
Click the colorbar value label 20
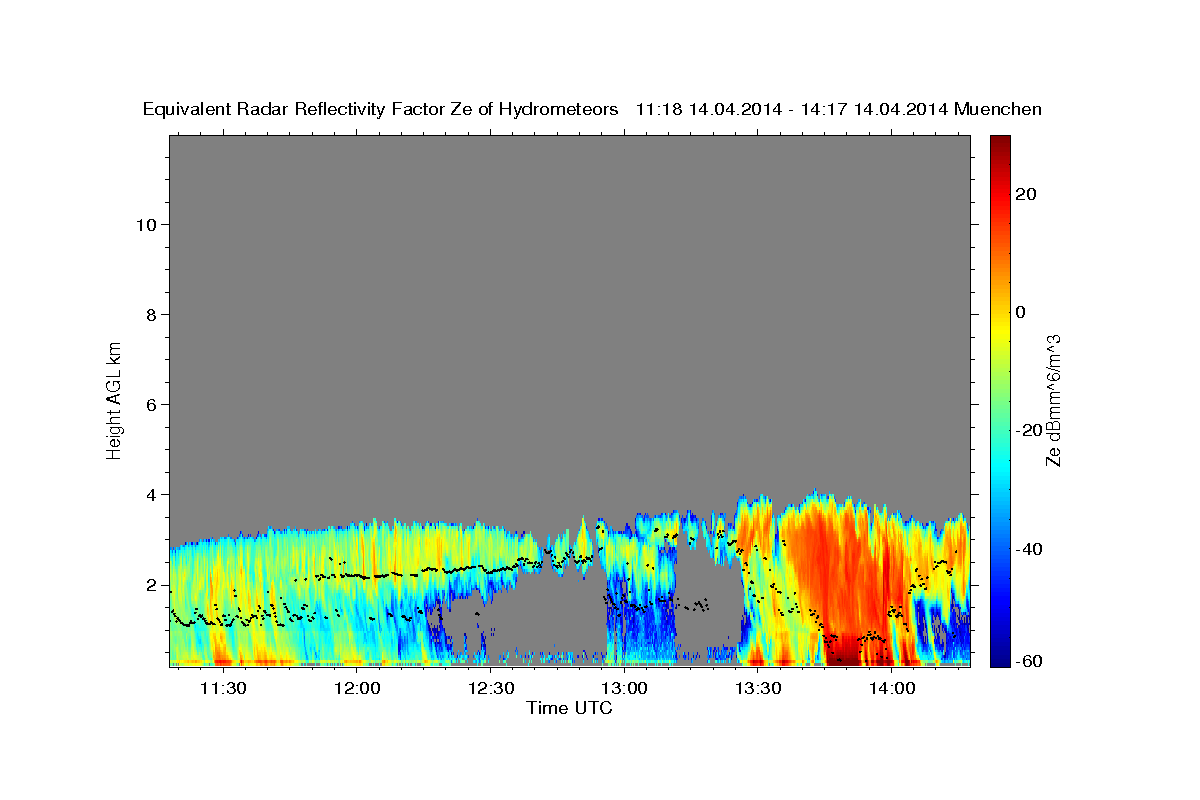pos(1025,194)
